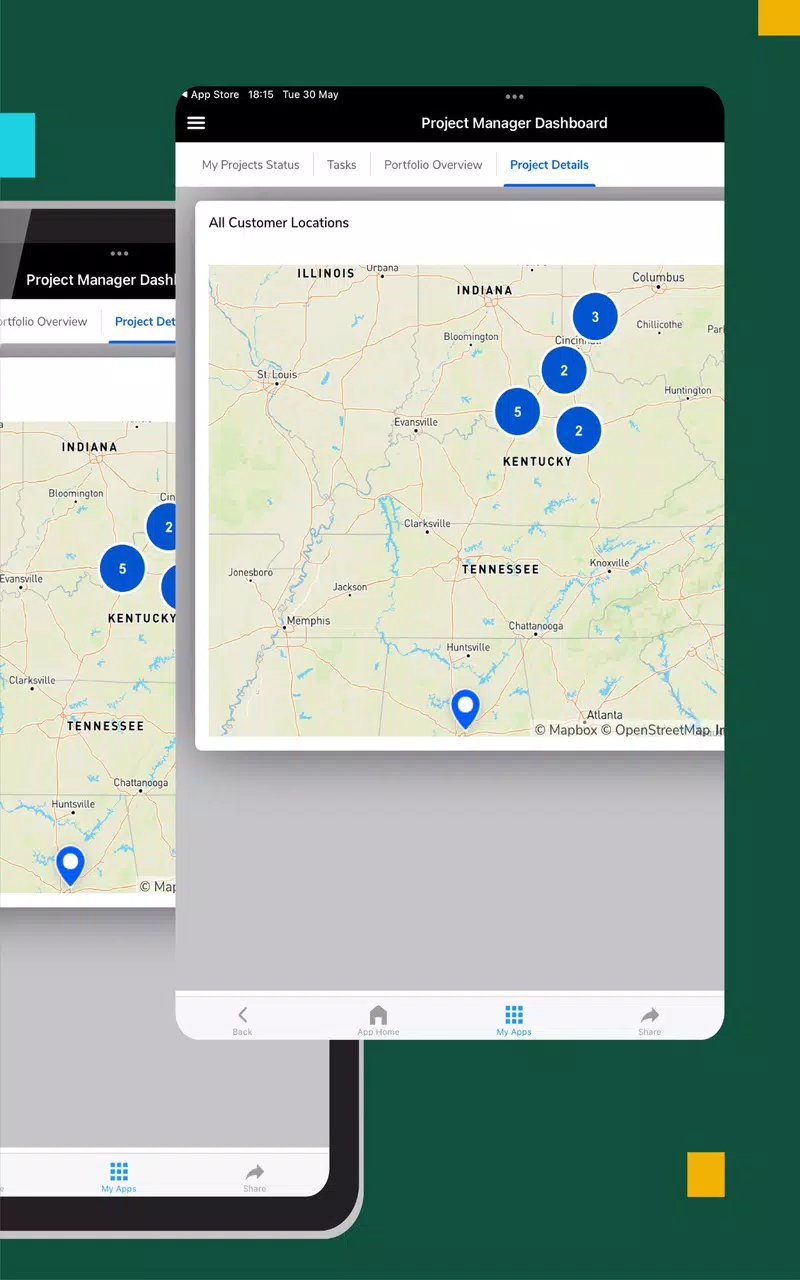800x1280 pixels.
Task: Tap the lower cluster marker labeled 2 near Kentucky
Action: pyautogui.click(x=579, y=431)
